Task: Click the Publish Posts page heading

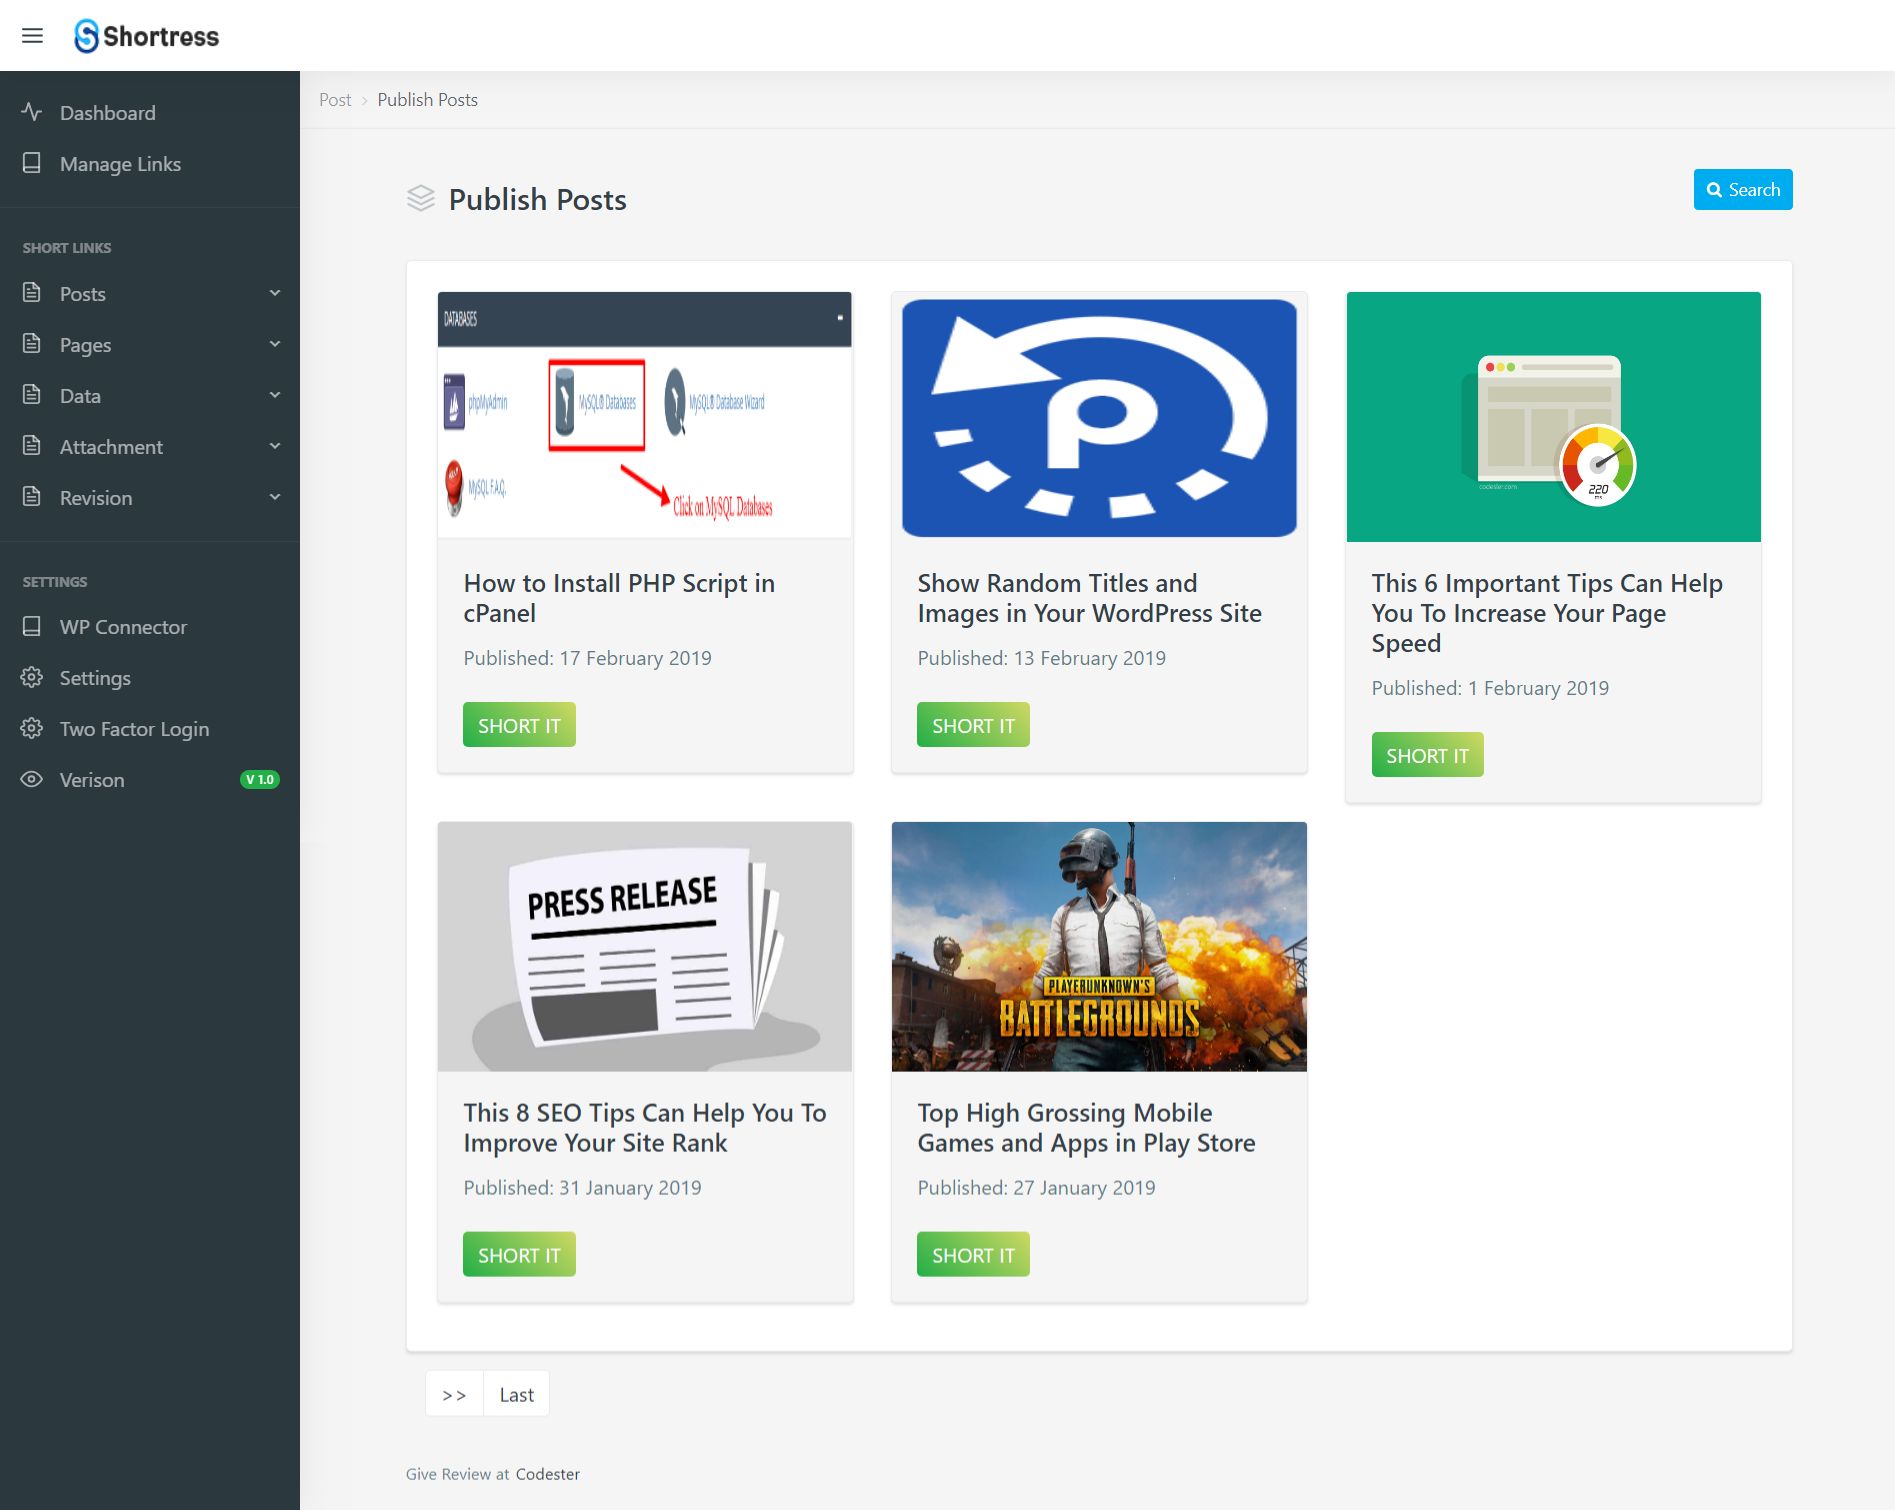Action: click(x=538, y=200)
